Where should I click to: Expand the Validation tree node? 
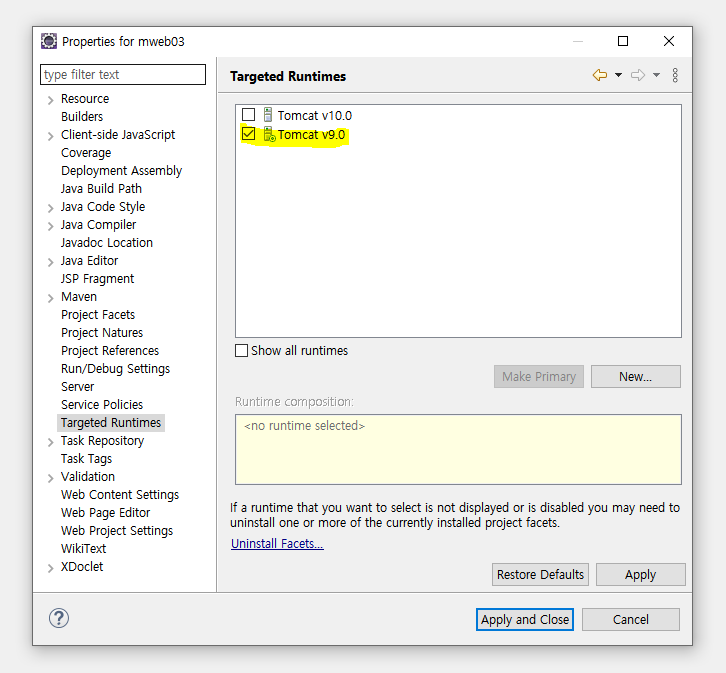50,479
